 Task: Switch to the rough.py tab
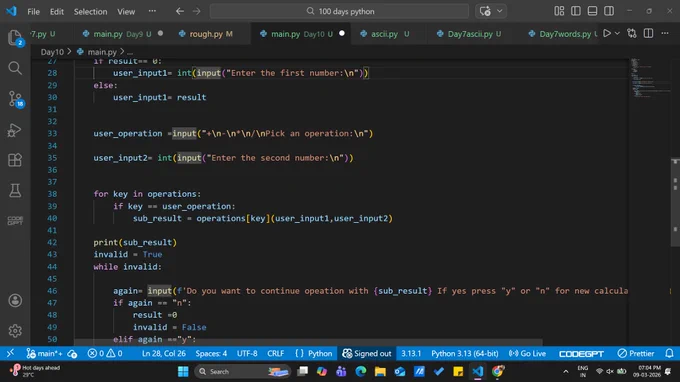coord(211,34)
